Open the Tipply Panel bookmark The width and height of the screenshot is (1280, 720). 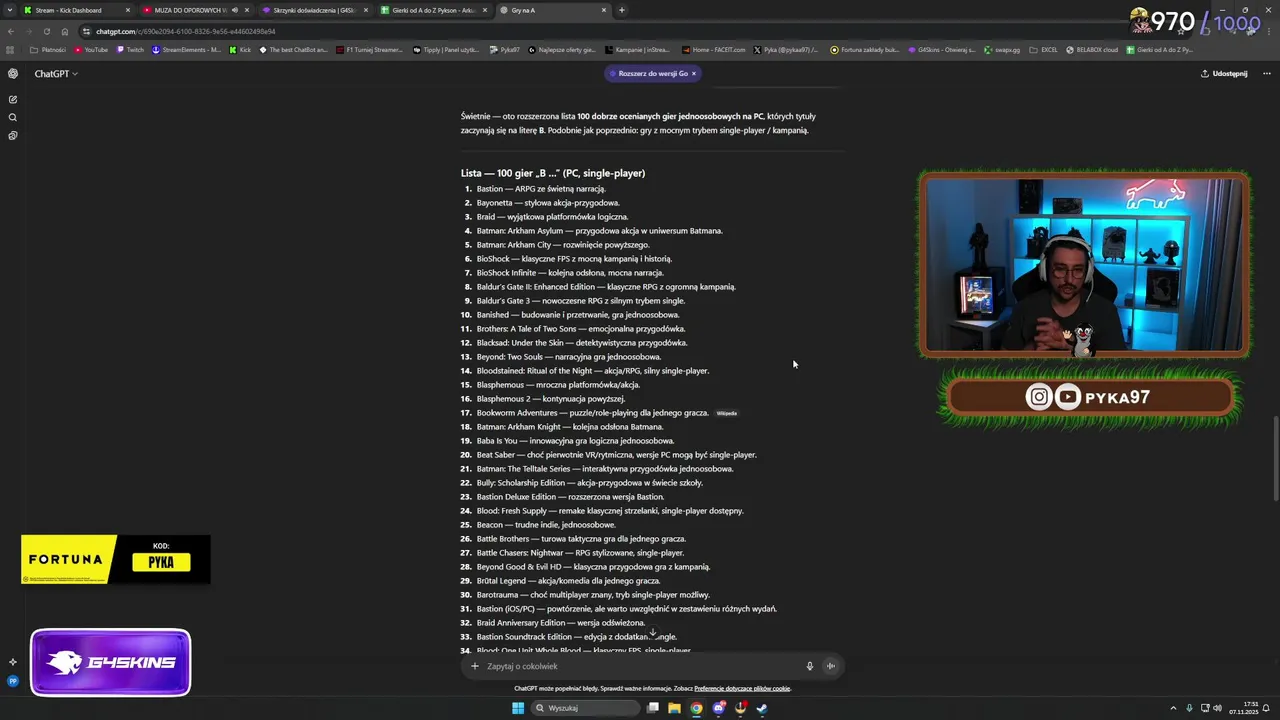pos(446,49)
